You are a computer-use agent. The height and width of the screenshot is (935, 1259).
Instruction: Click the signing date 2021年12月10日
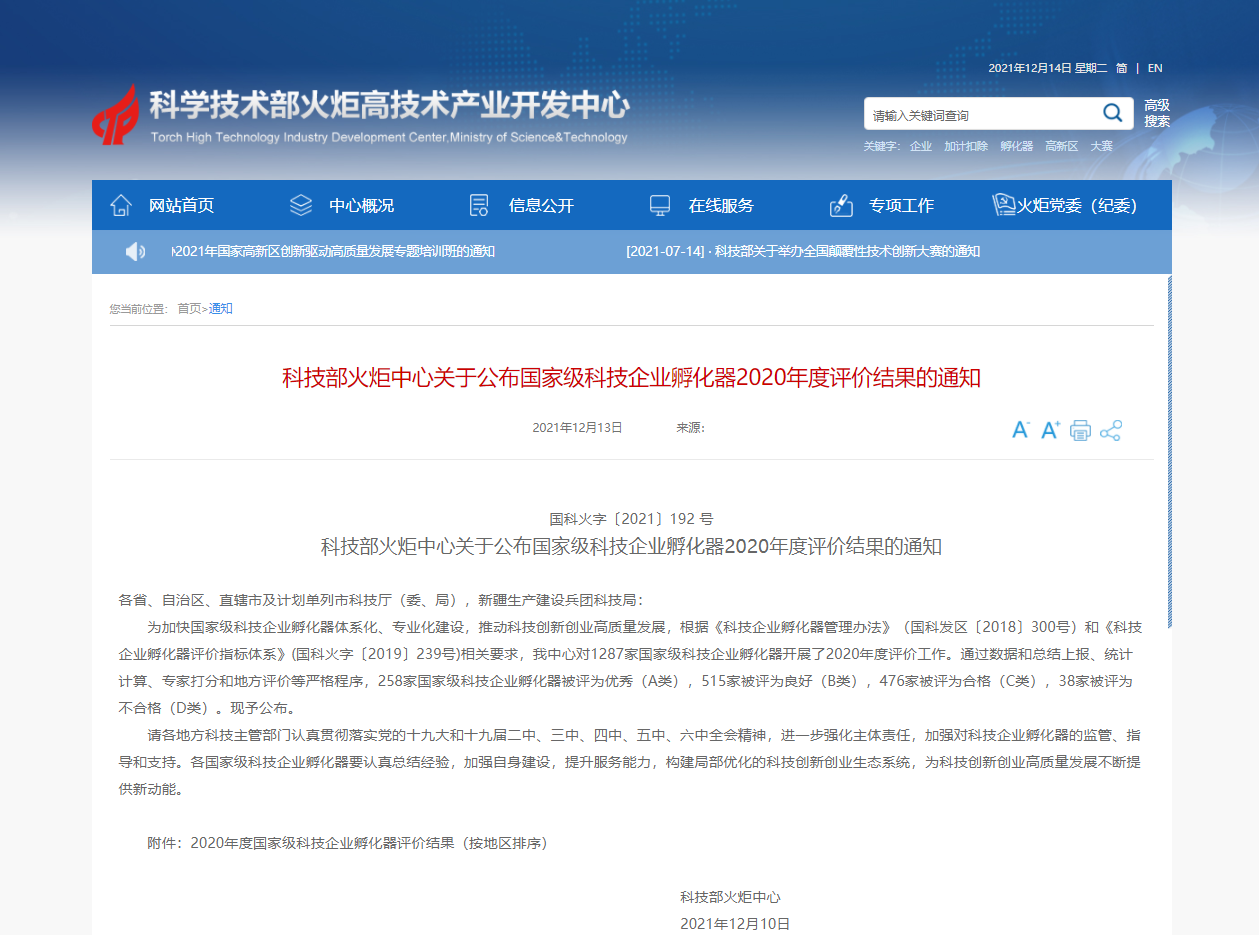click(x=735, y=924)
